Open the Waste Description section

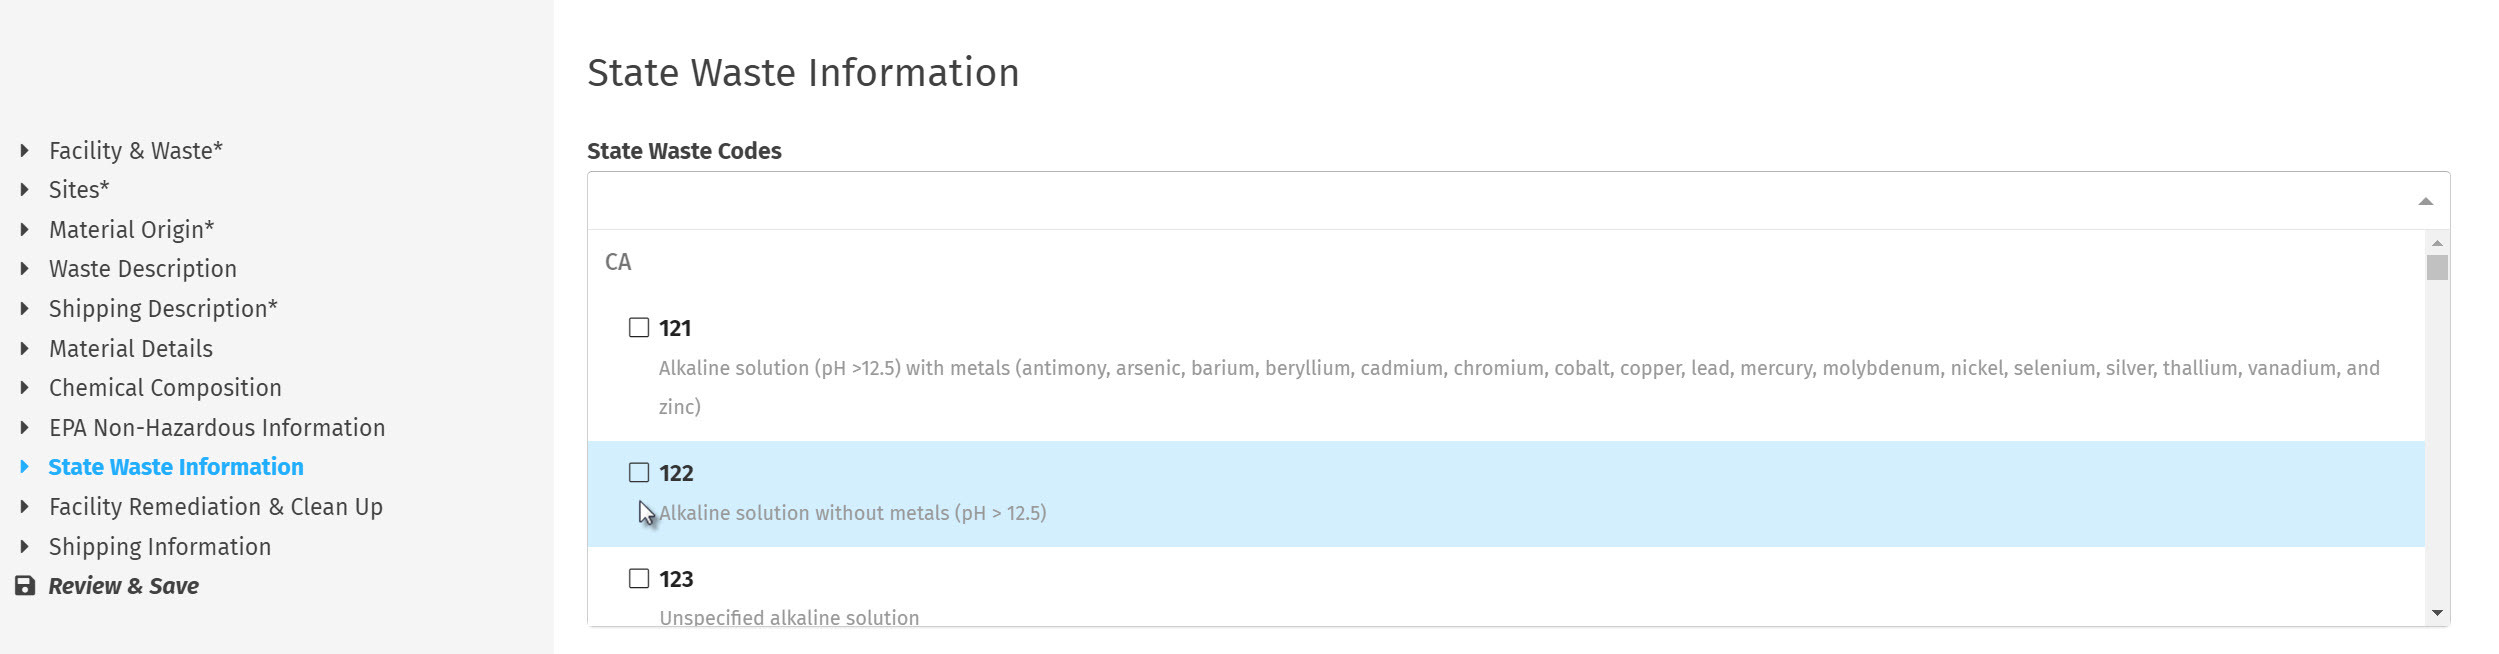tap(143, 268)
